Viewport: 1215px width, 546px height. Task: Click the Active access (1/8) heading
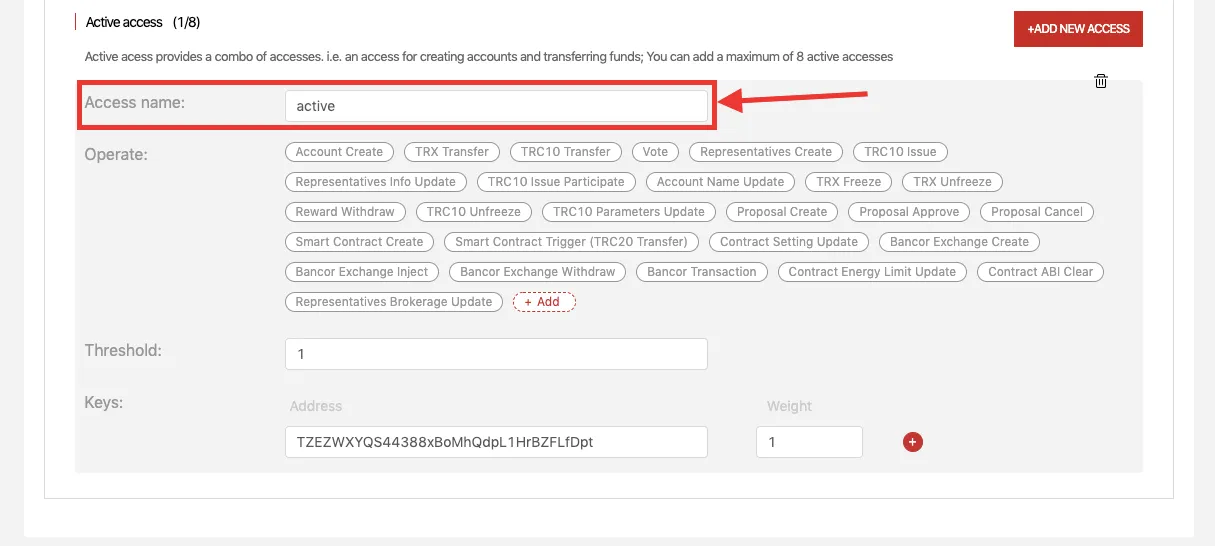[143, 22]
